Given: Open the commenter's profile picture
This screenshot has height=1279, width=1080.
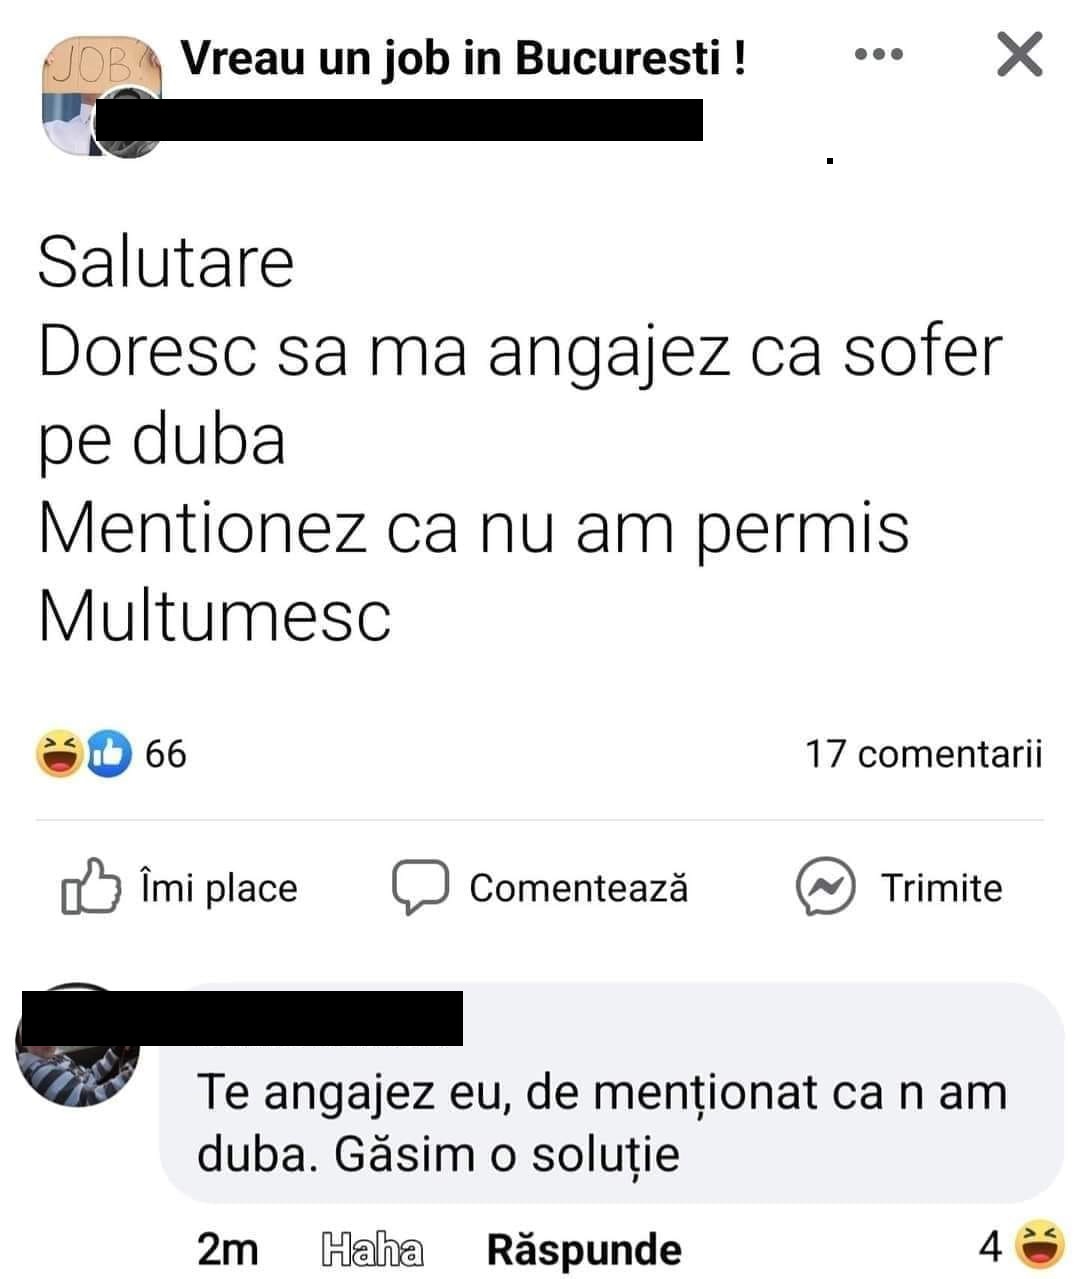Looking at the screenshot, I should (78, 1045).
